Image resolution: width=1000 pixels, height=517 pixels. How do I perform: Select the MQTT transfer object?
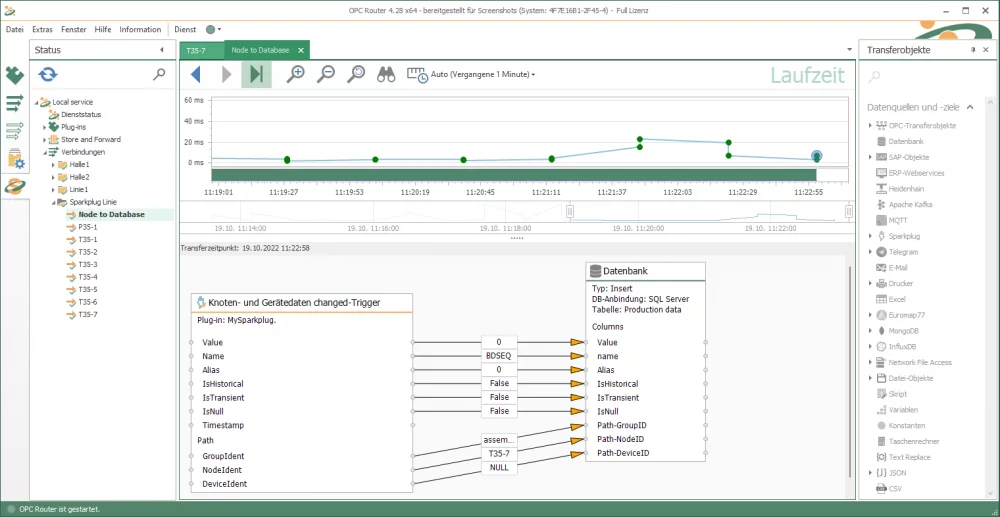point(897,221)
